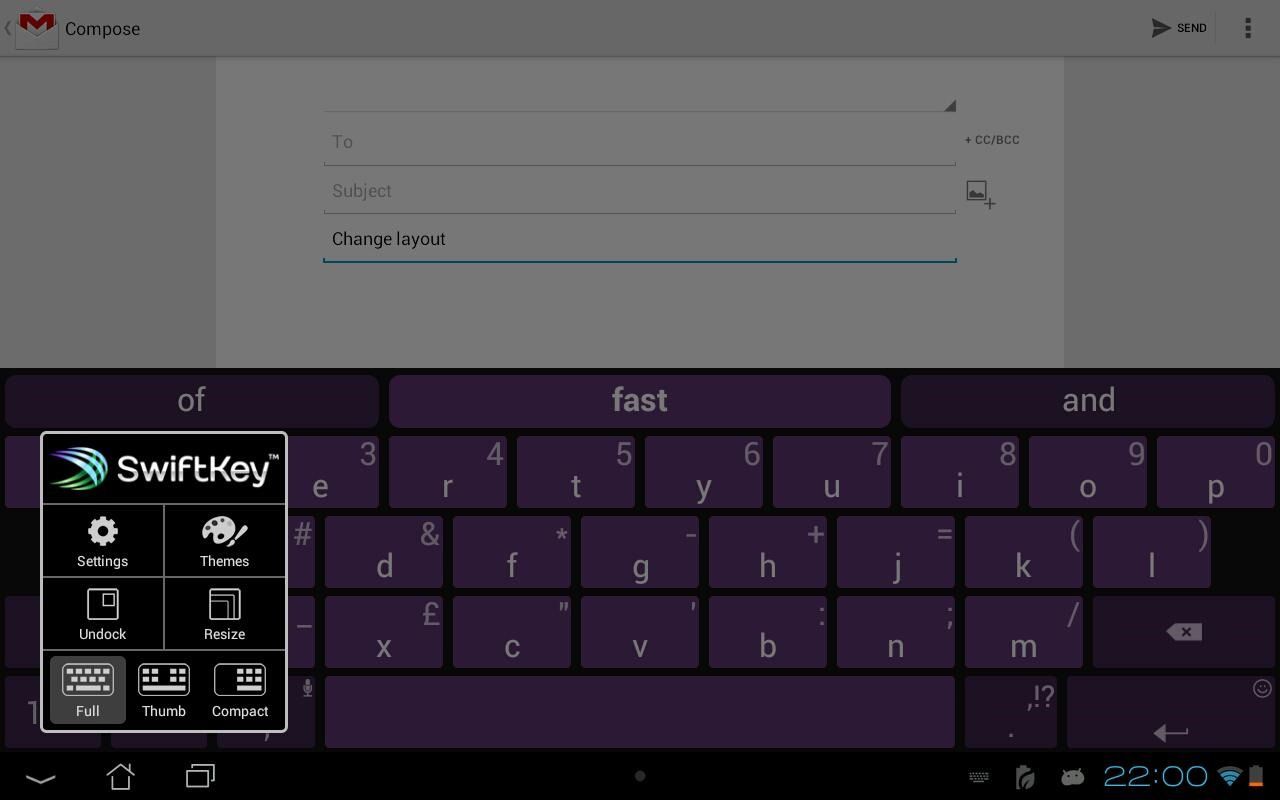Switch to the Thumb keyboard layout

click(163, 690)
